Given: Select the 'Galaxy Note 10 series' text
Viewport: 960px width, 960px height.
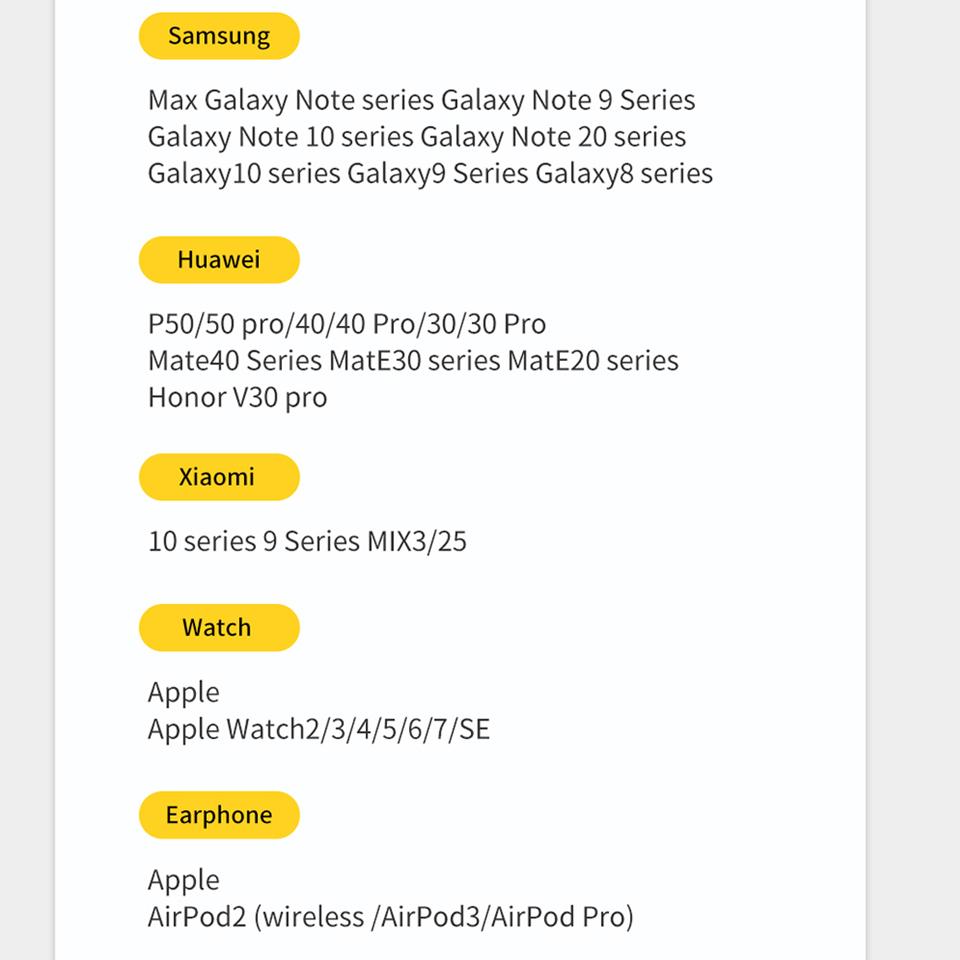Looking at the screenshot, I should coord(281,137).
